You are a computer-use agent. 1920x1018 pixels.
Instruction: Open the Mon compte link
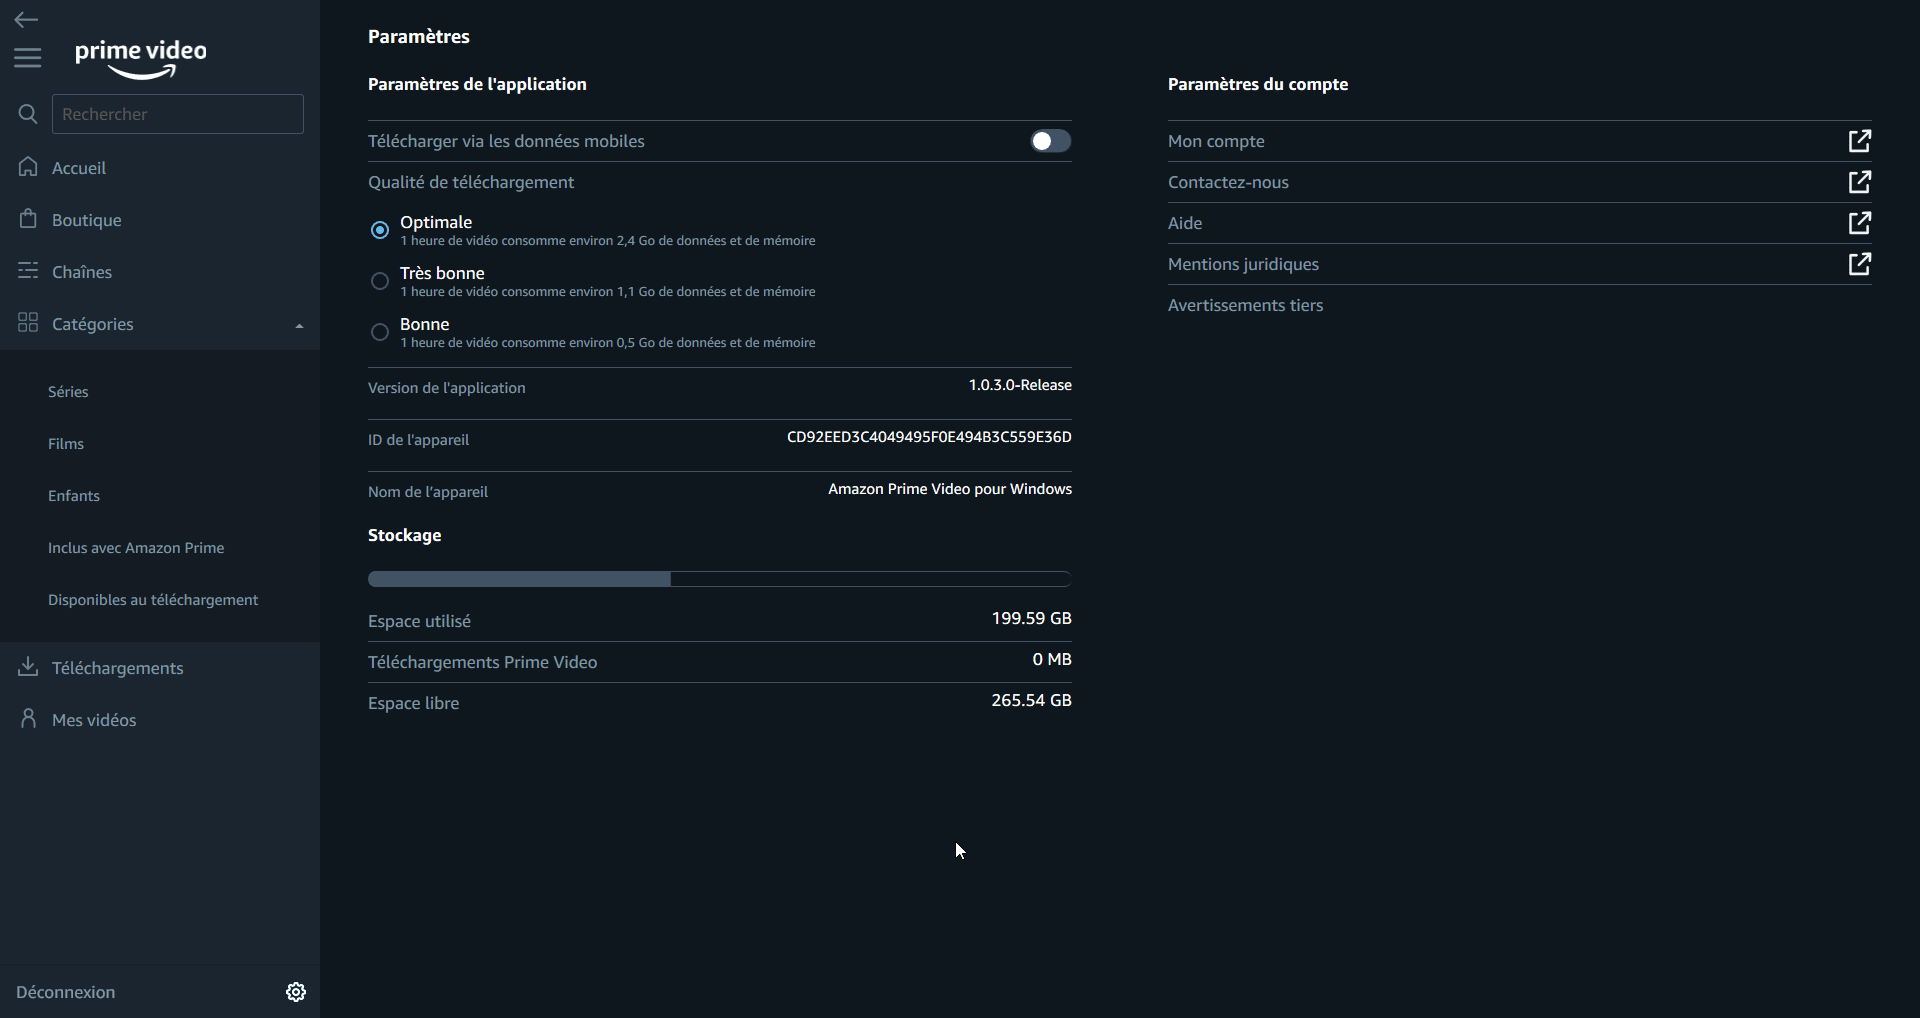click(1216, 141)
